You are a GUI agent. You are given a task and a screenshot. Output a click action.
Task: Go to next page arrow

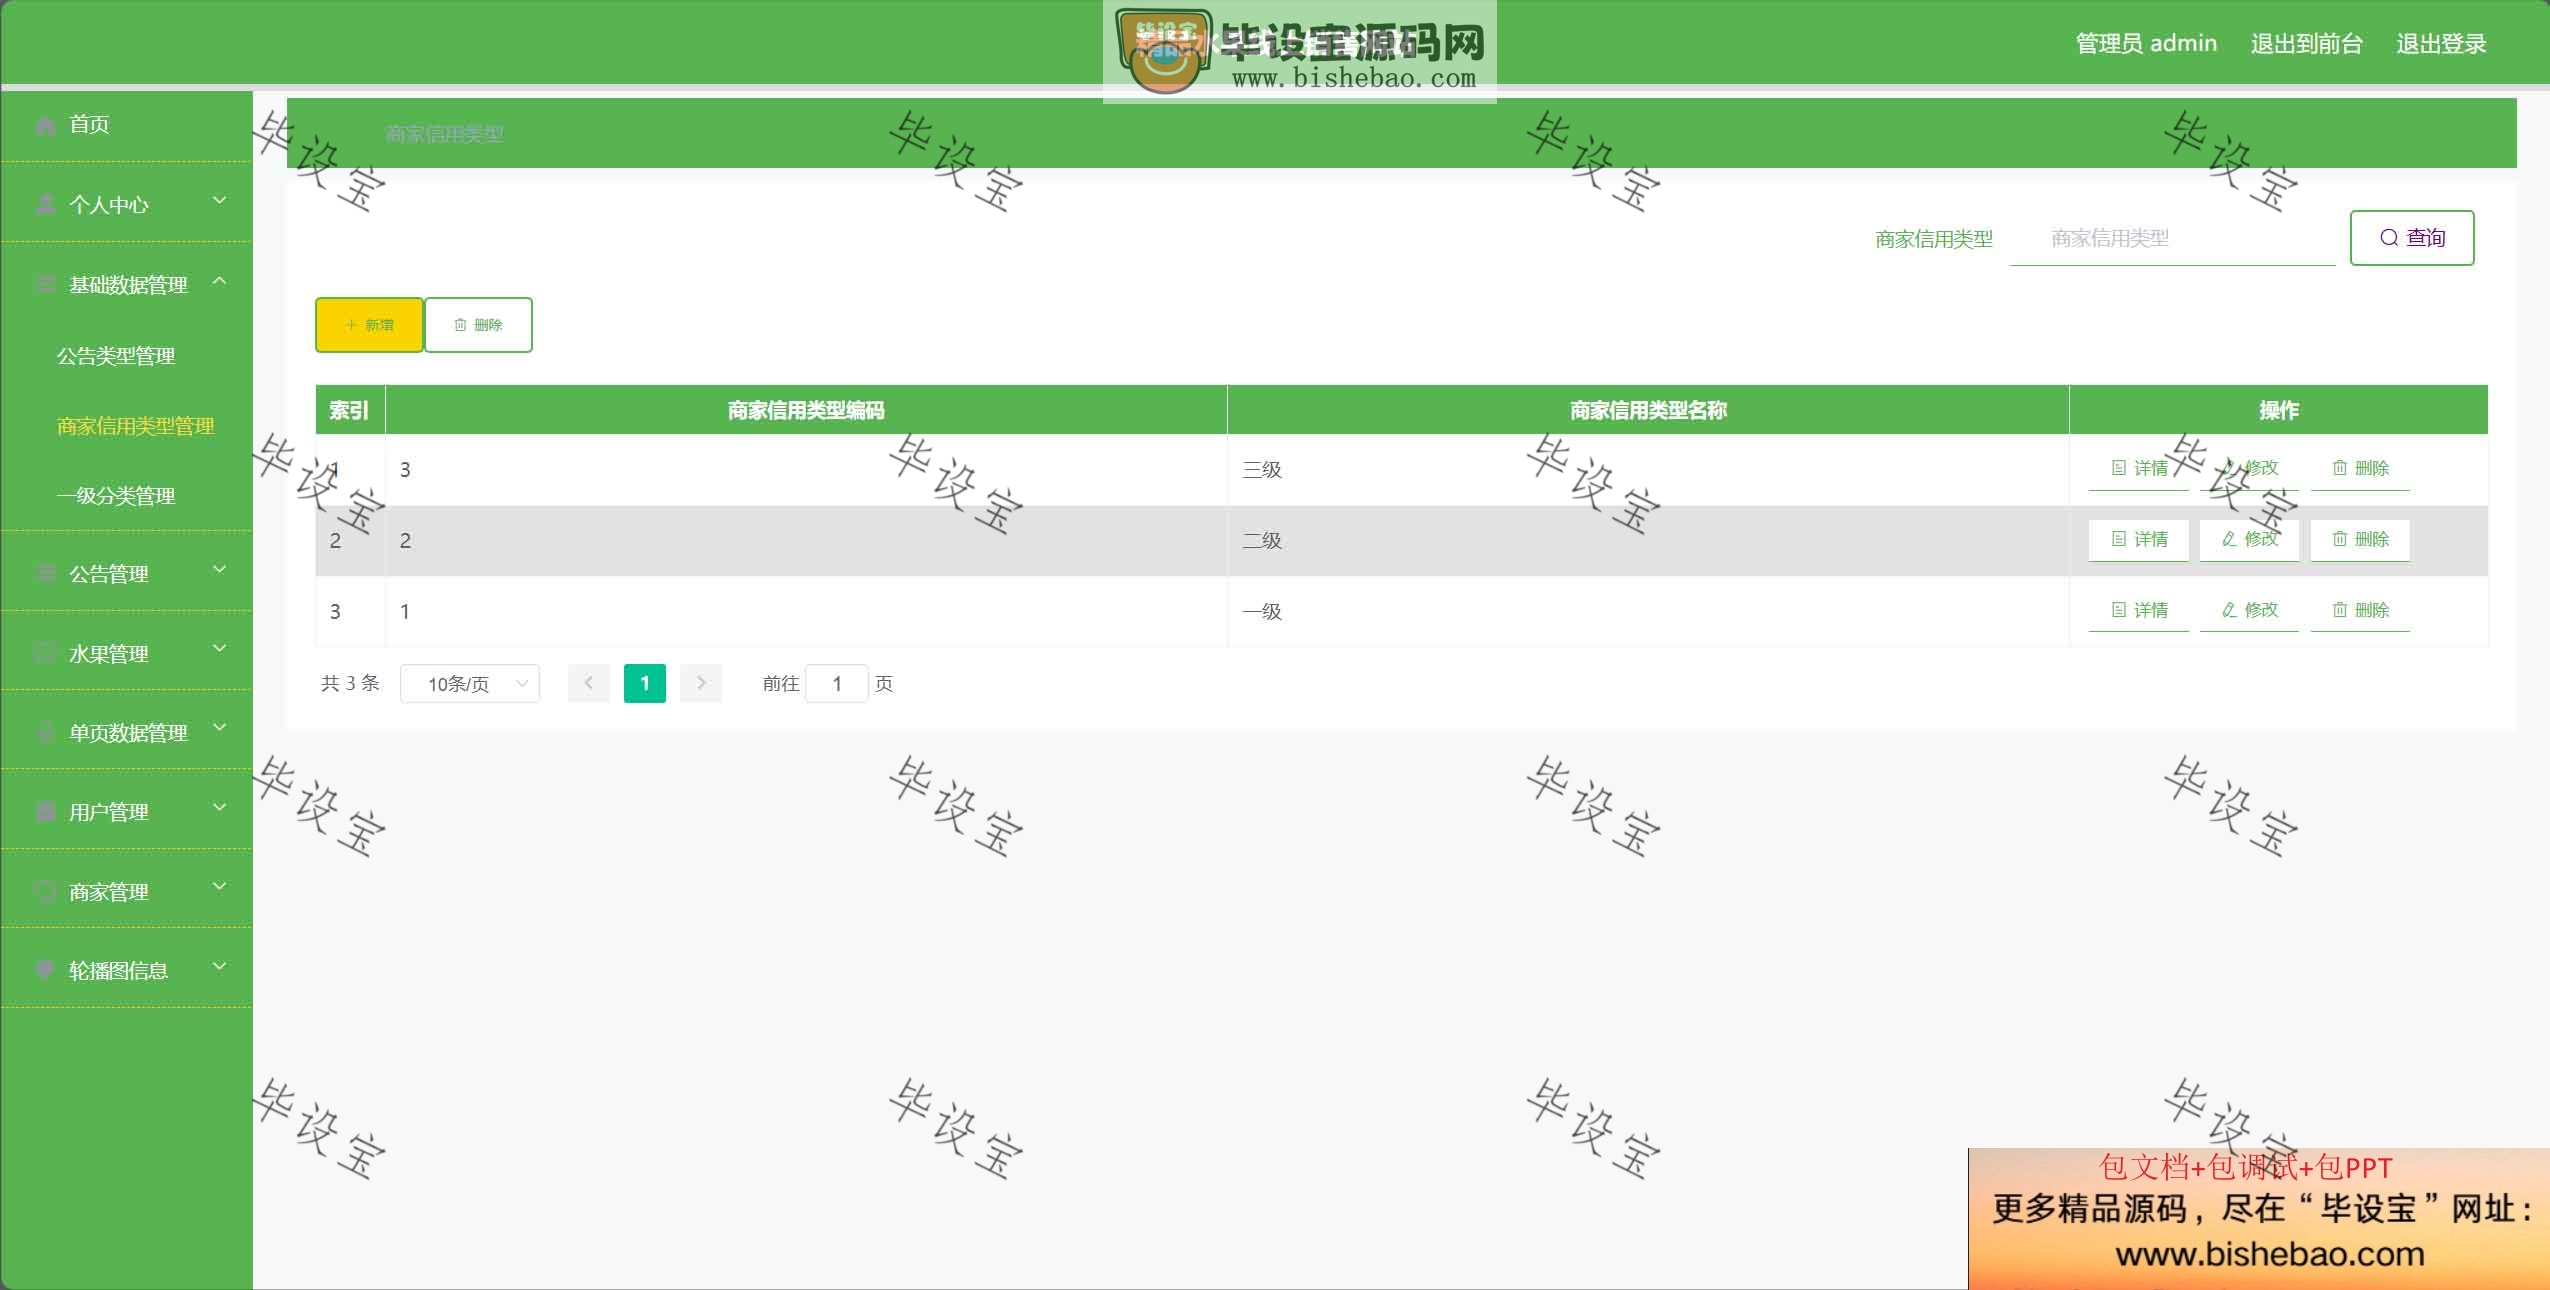click(701, 683)
